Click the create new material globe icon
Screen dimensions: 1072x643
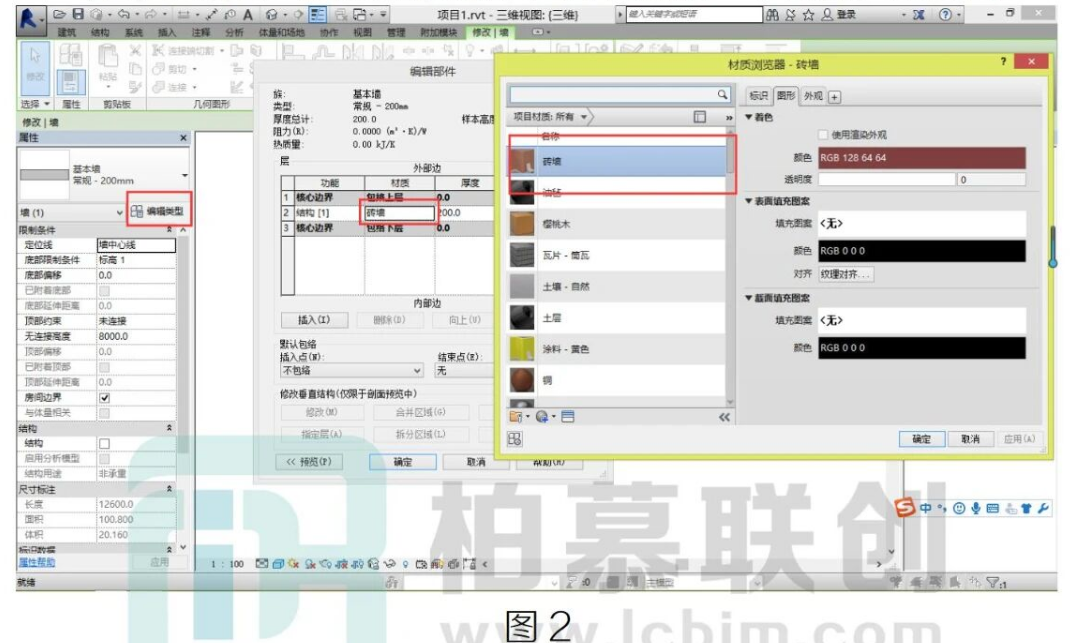click(x=542, y=416)
